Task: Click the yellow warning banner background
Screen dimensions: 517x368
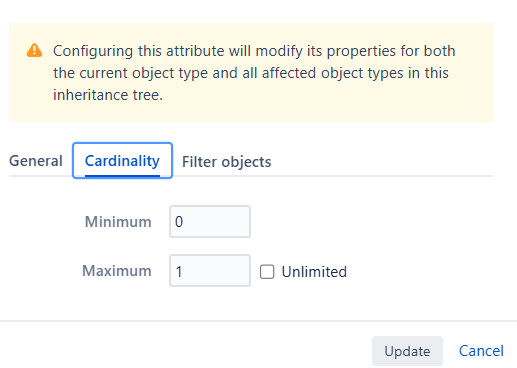Action: [251, 73]
